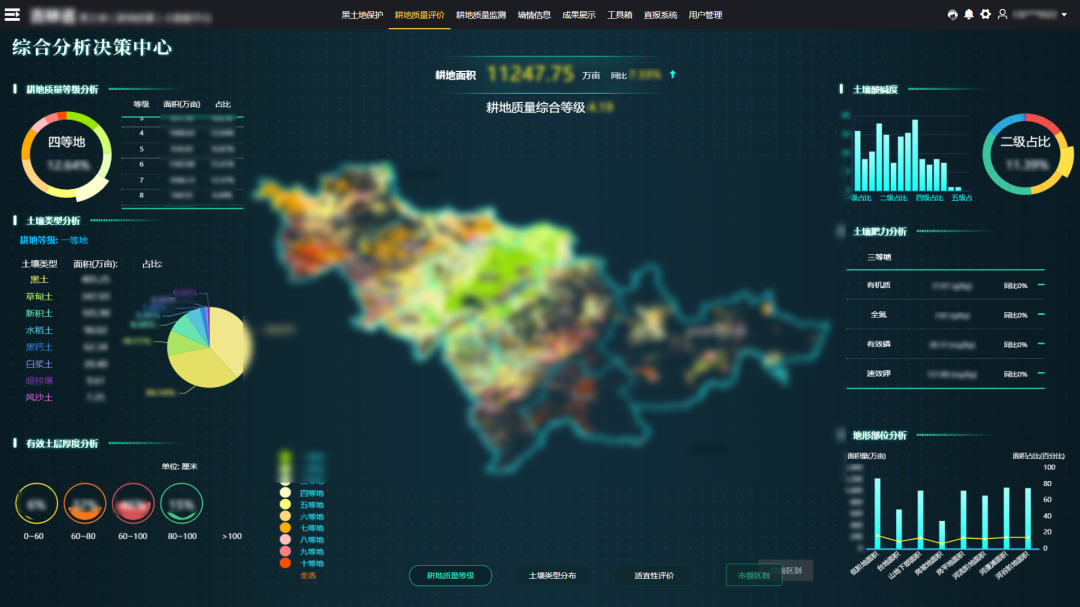
Task: Click the 二级占比 donut chart
Action: pyautogui.click(x=1026, y=154)
